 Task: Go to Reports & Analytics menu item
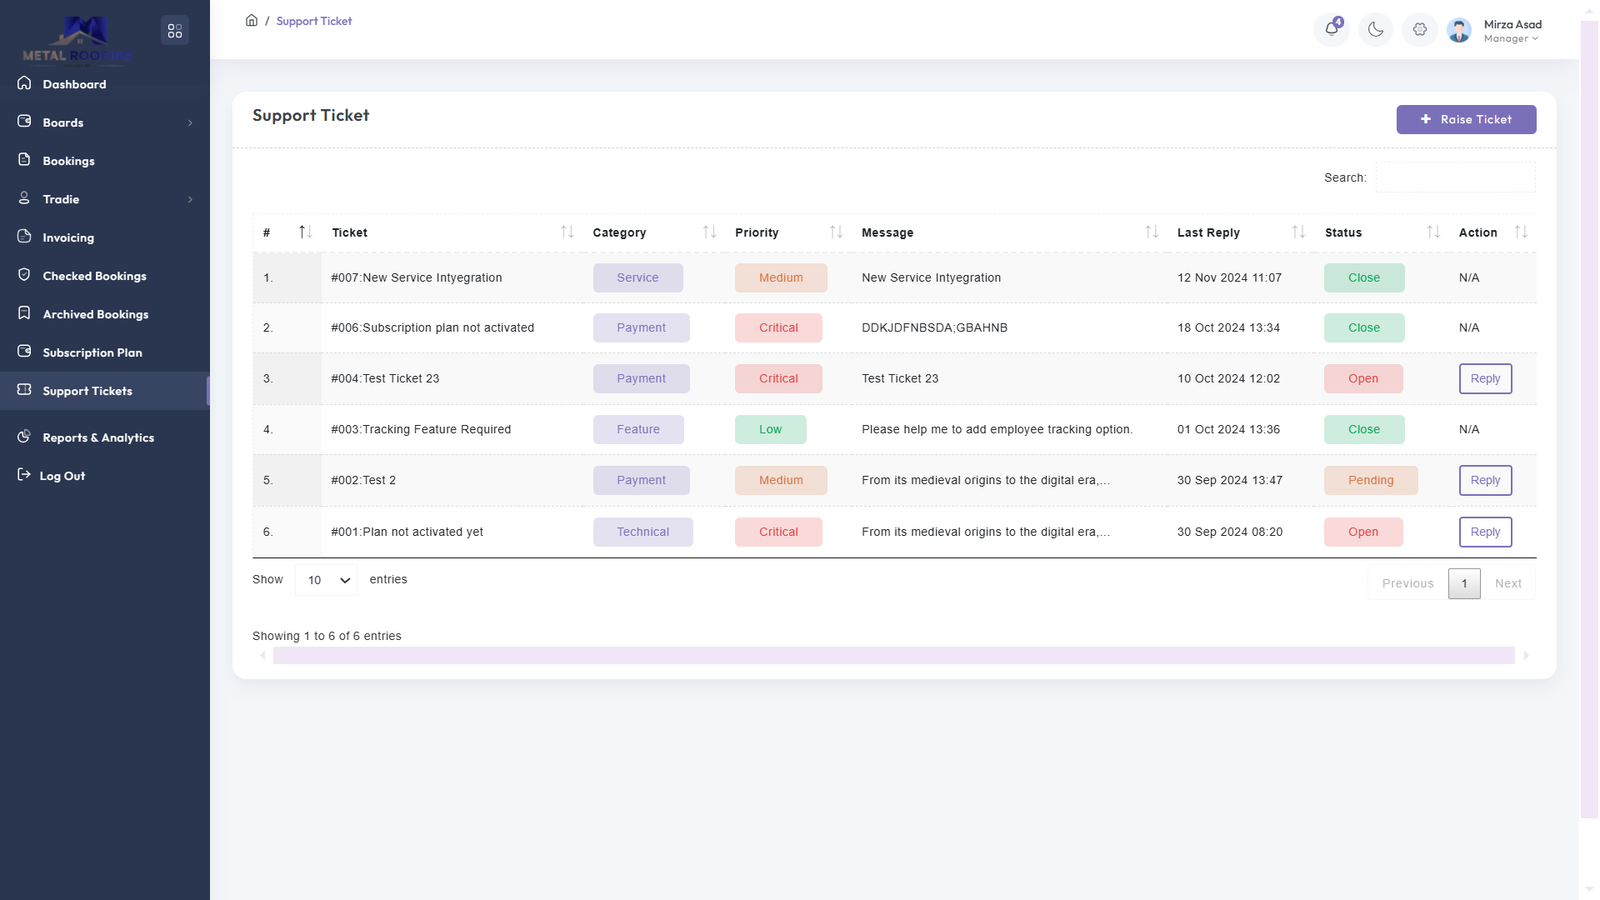(x=98, y=438)
